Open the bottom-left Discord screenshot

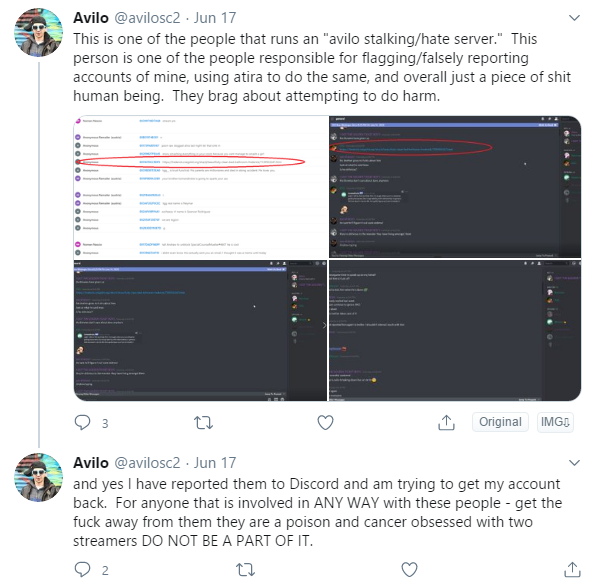point(200,330)
